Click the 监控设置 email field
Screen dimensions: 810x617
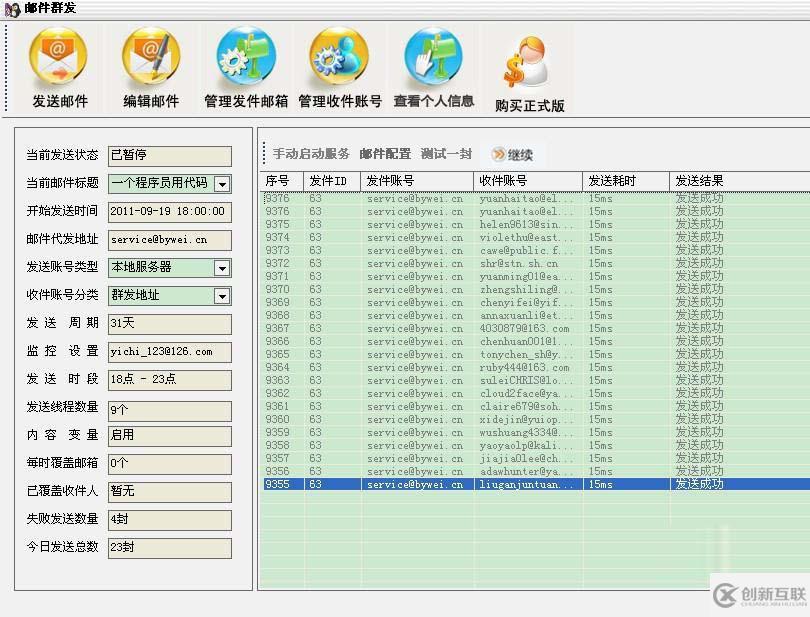click(x=170, y=352)
